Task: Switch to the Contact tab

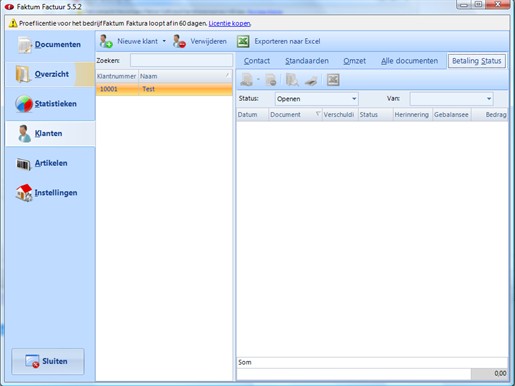Action: pyautogui.click(x=257, y=61)
